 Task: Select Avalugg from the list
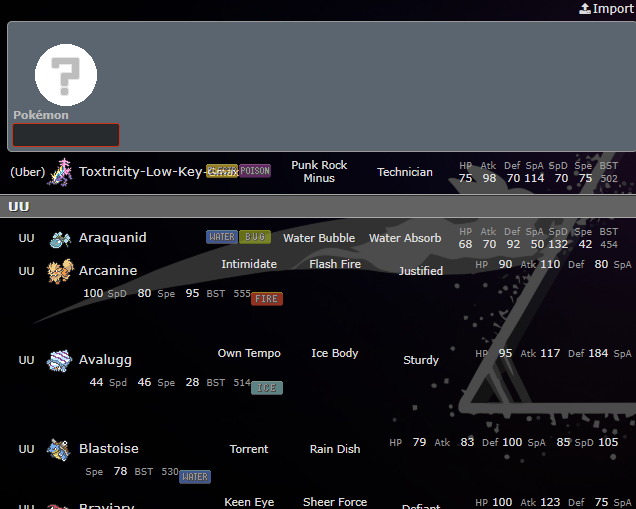click(105, 360)
